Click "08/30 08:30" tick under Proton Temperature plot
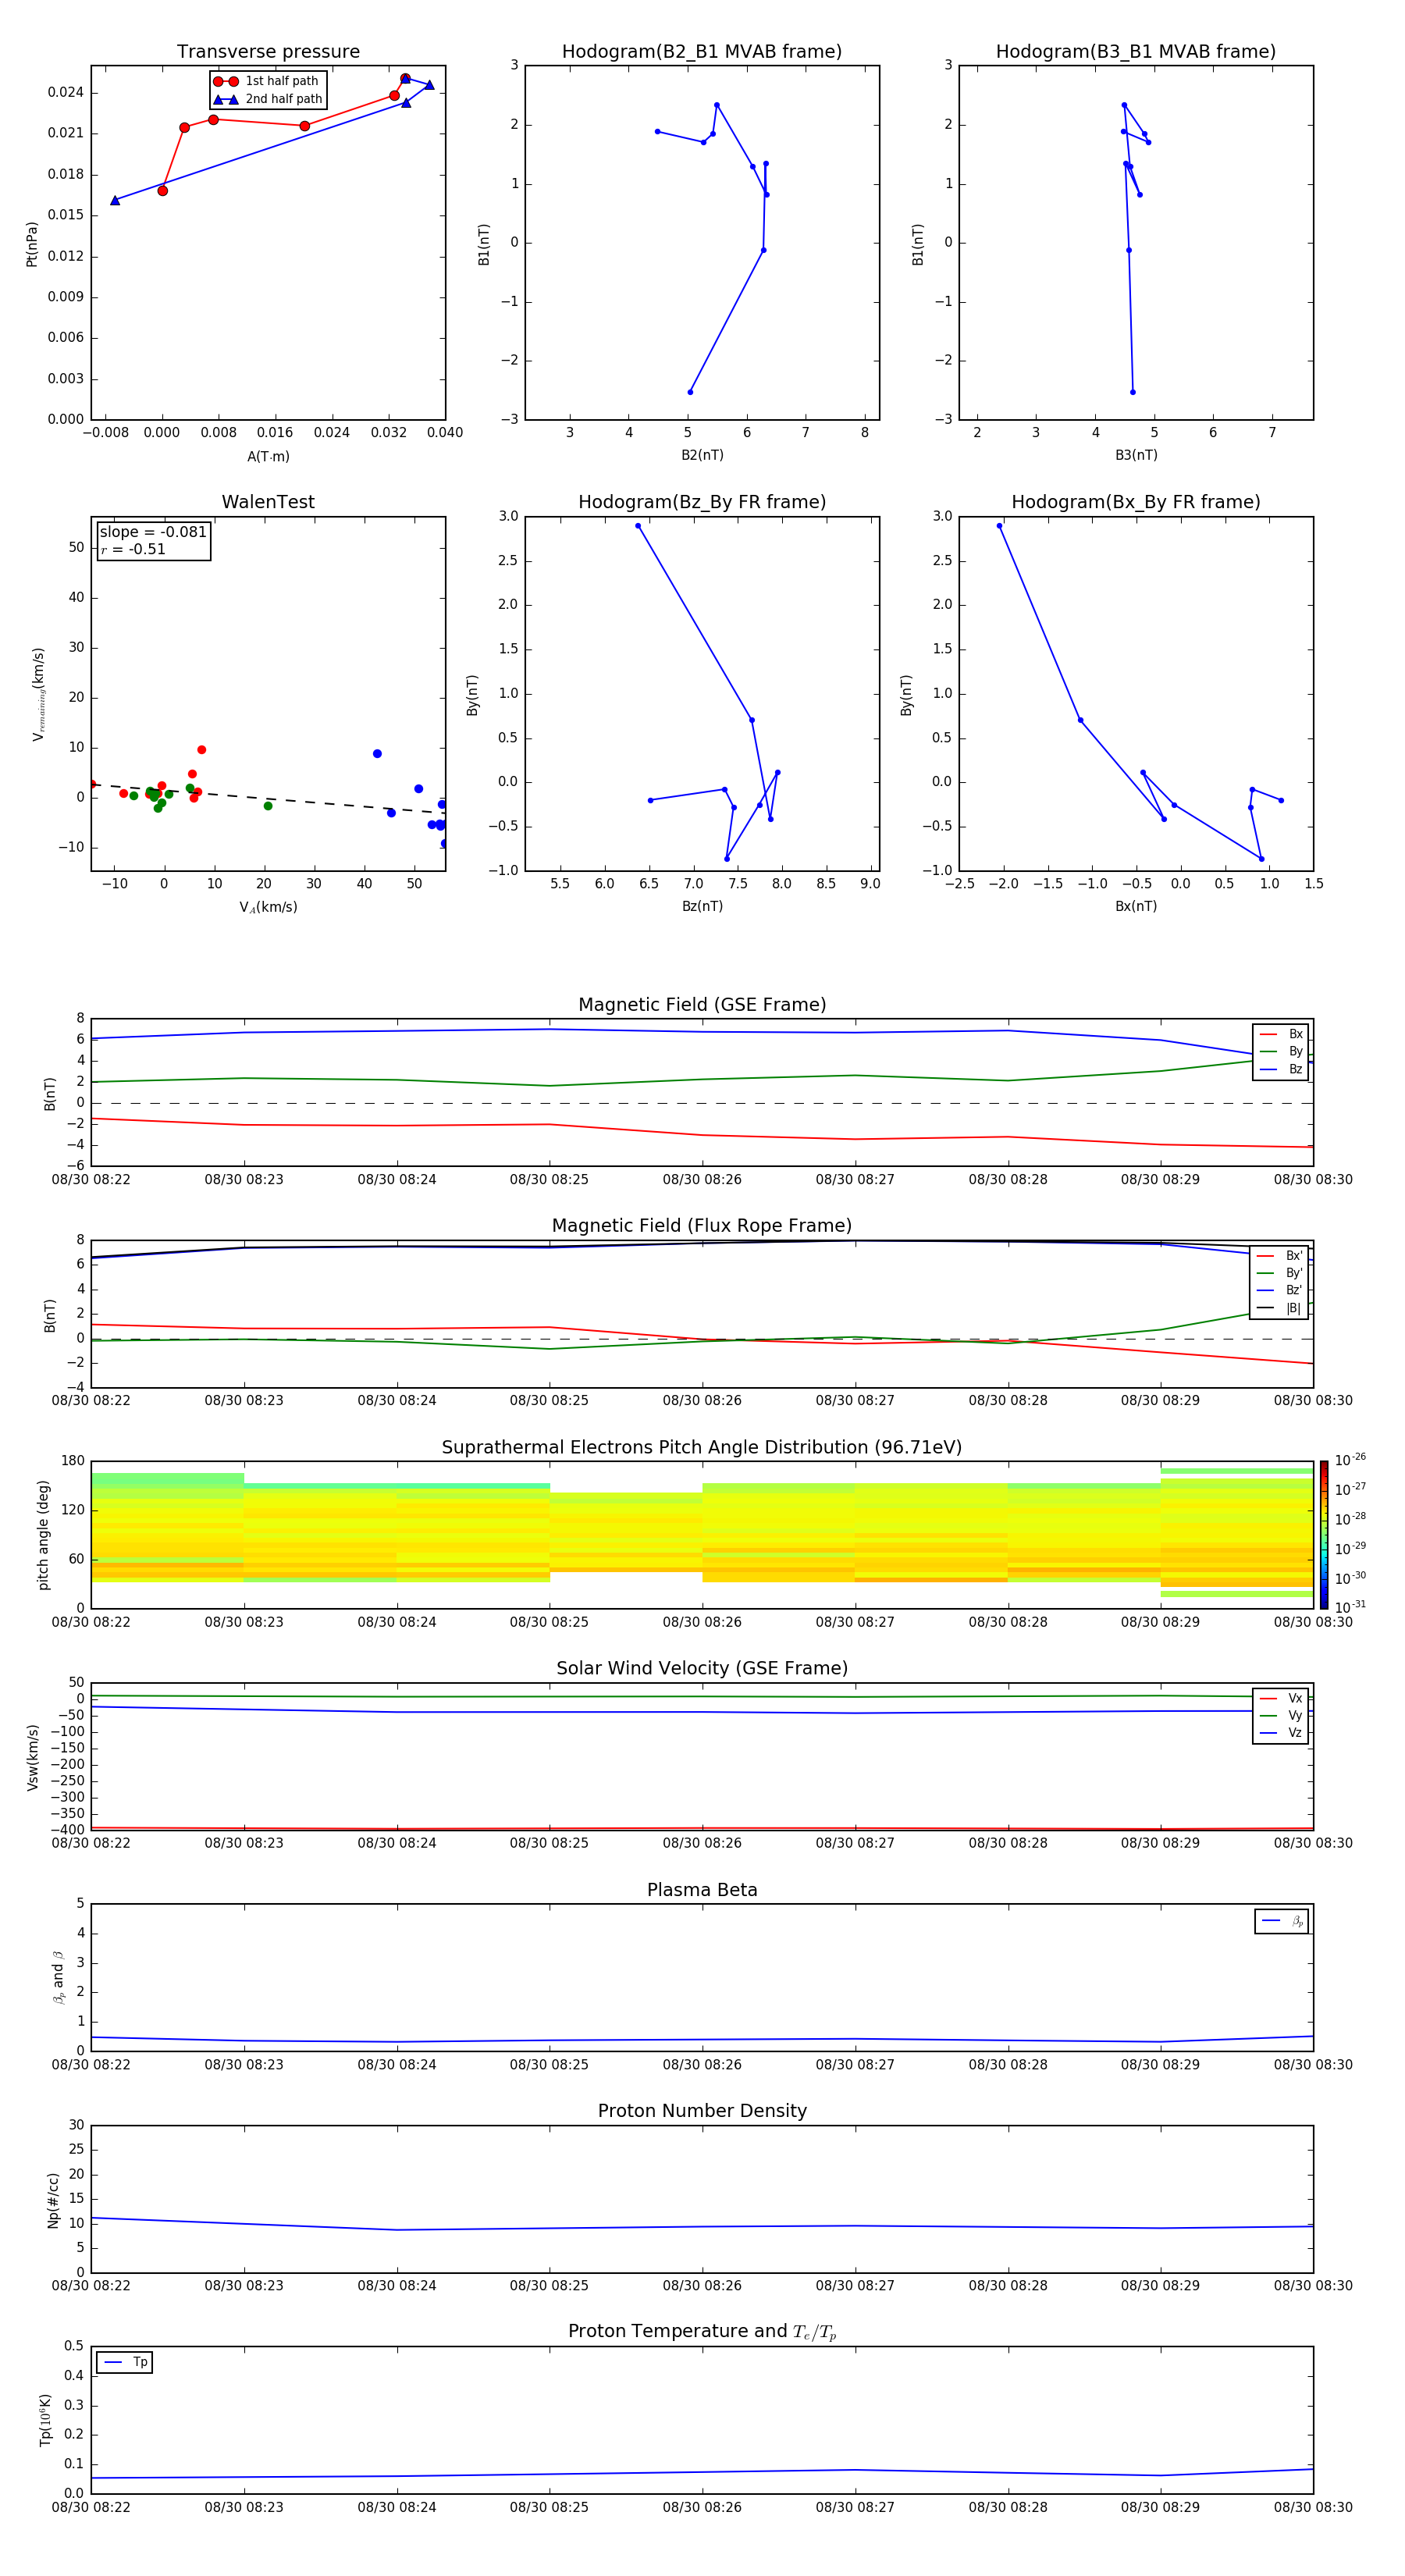Screen dimensions: 1405x2576 pos(1313,2508)
